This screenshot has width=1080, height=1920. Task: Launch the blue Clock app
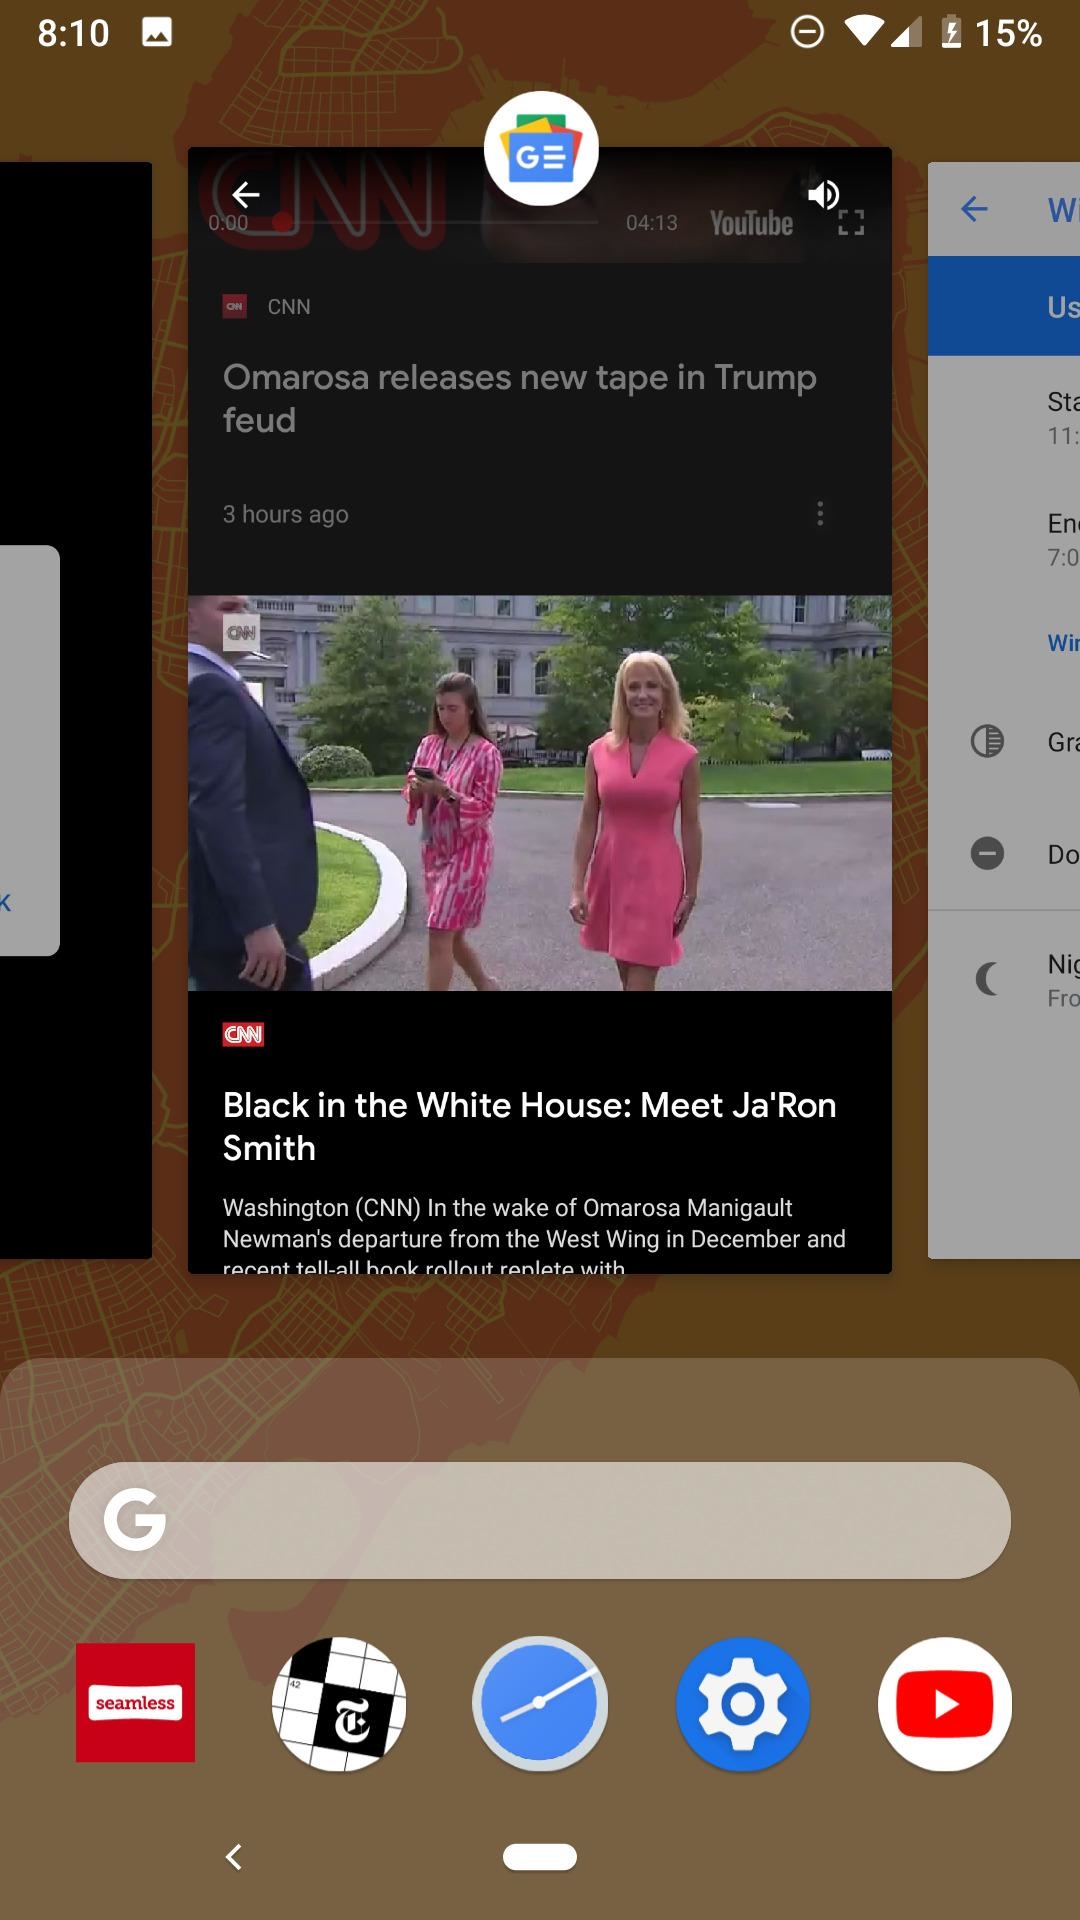tap(540, 1703)
